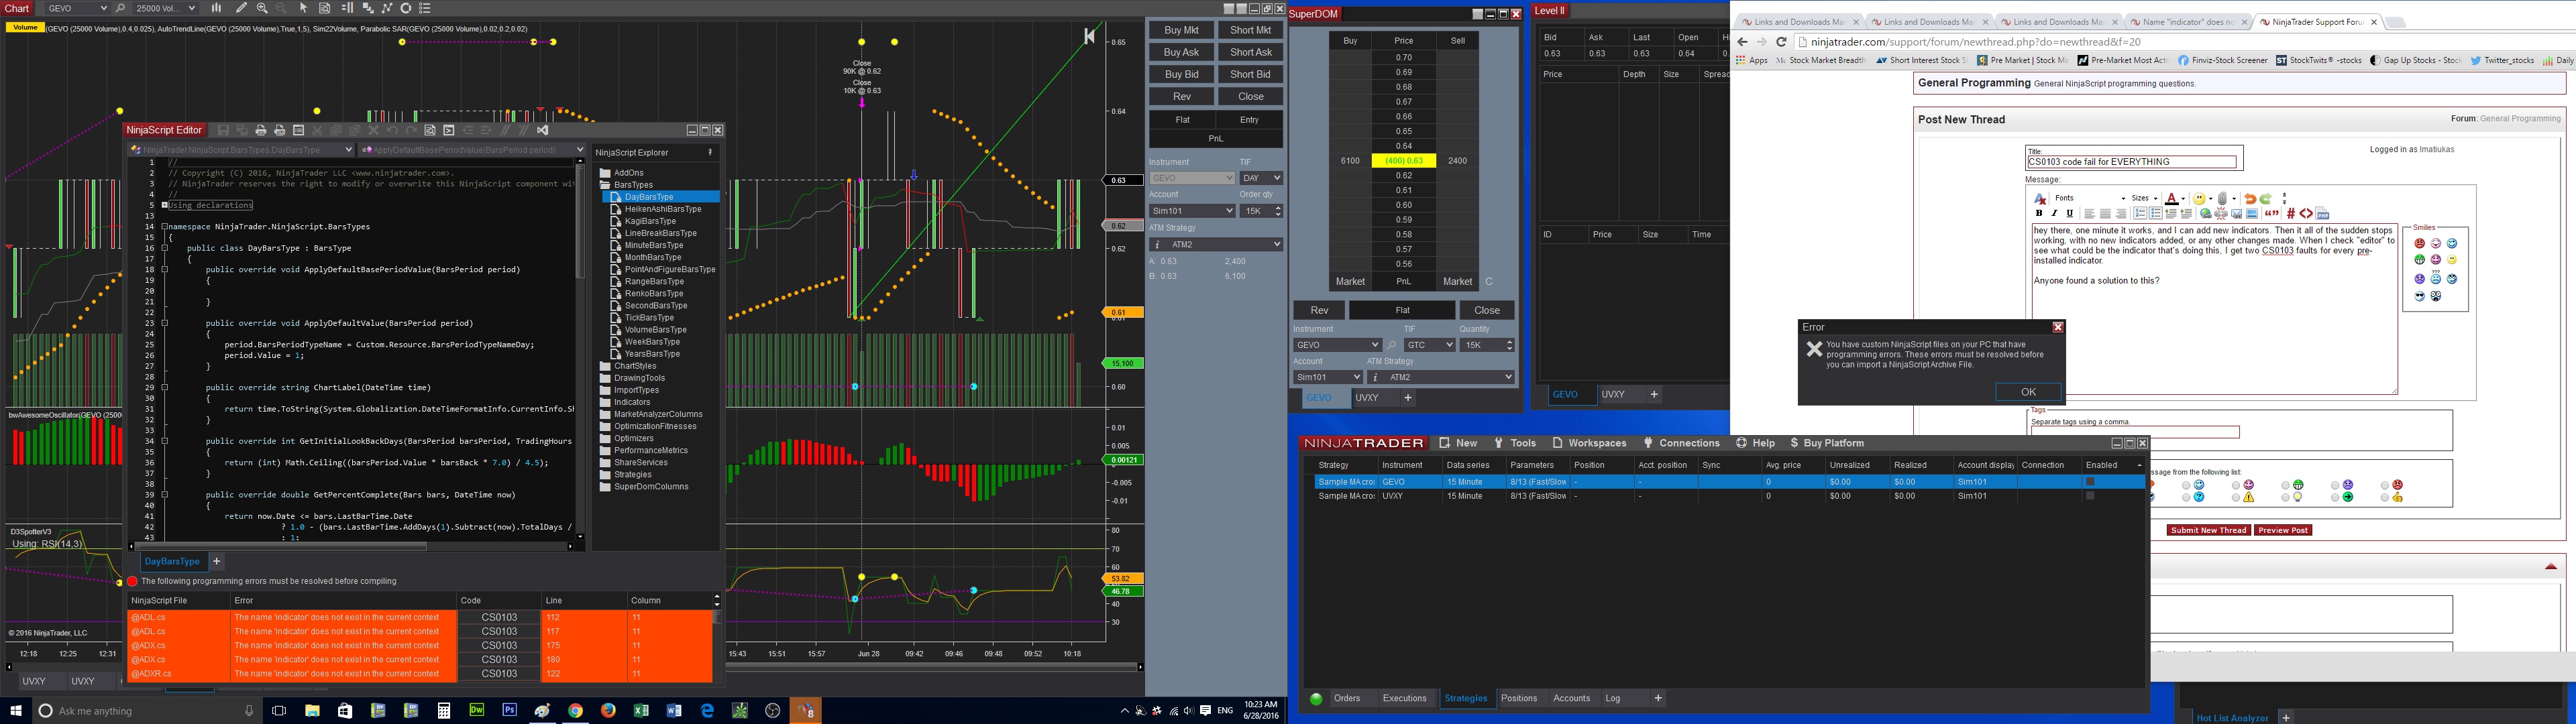Select the chart drawing tools pencil icon
This screenshot has width=2576, height=724.
click(x=241, y=8)
